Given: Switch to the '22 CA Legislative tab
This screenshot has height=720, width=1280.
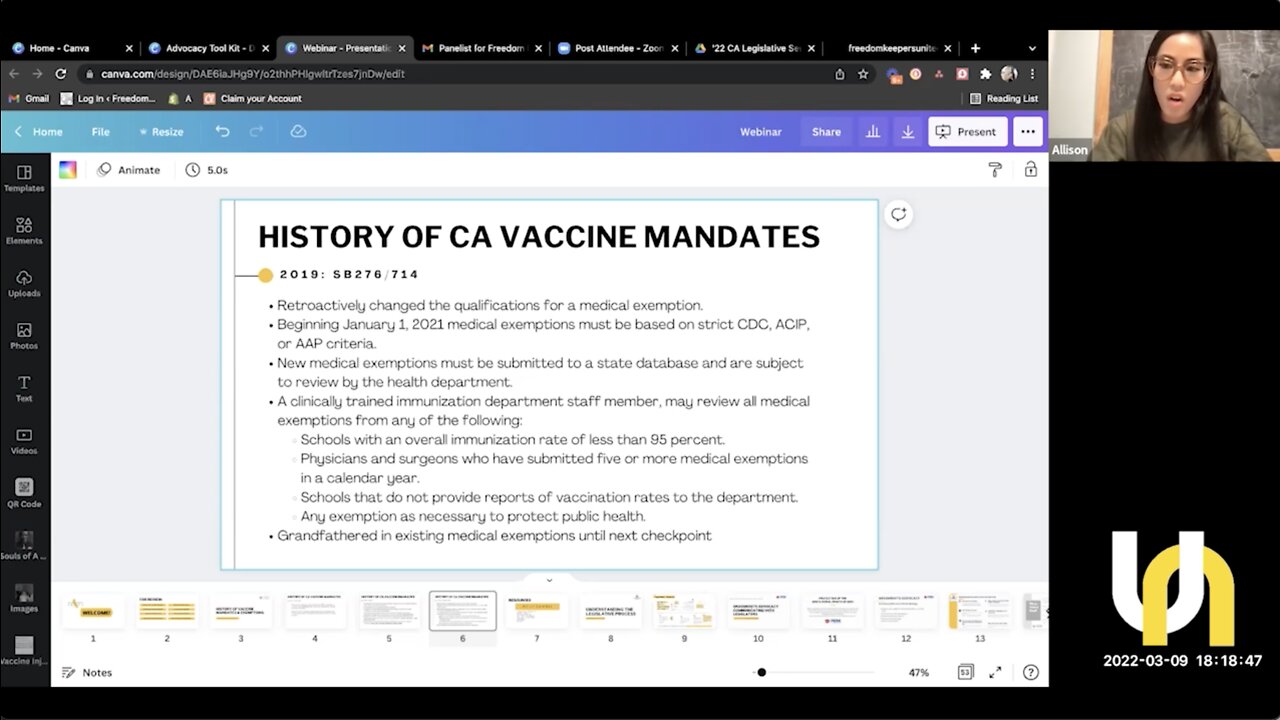Looking at the screenshot, I should pos(756,48).
